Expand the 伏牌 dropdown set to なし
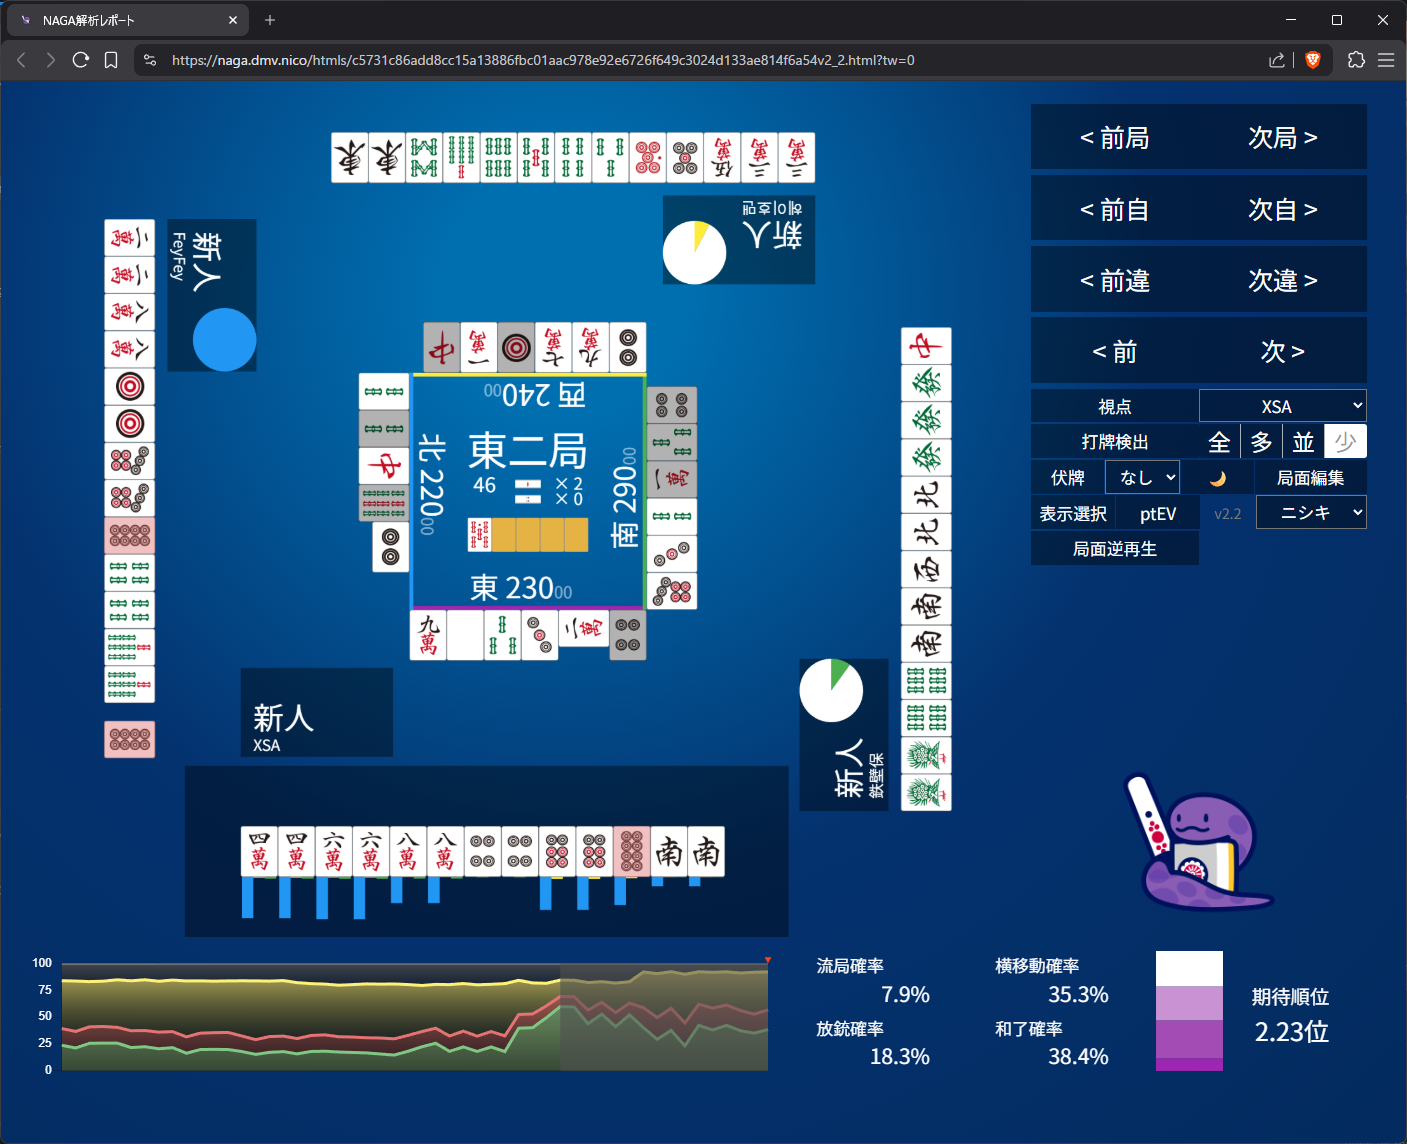 [x=1142, y=478]
